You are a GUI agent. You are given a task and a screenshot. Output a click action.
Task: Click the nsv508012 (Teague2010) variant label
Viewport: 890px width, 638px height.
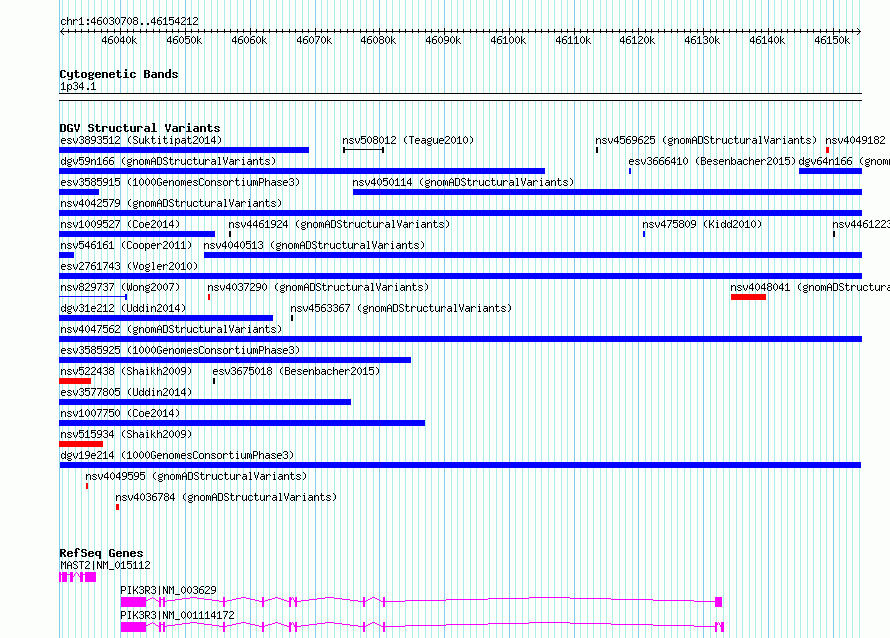click(408, 140)
